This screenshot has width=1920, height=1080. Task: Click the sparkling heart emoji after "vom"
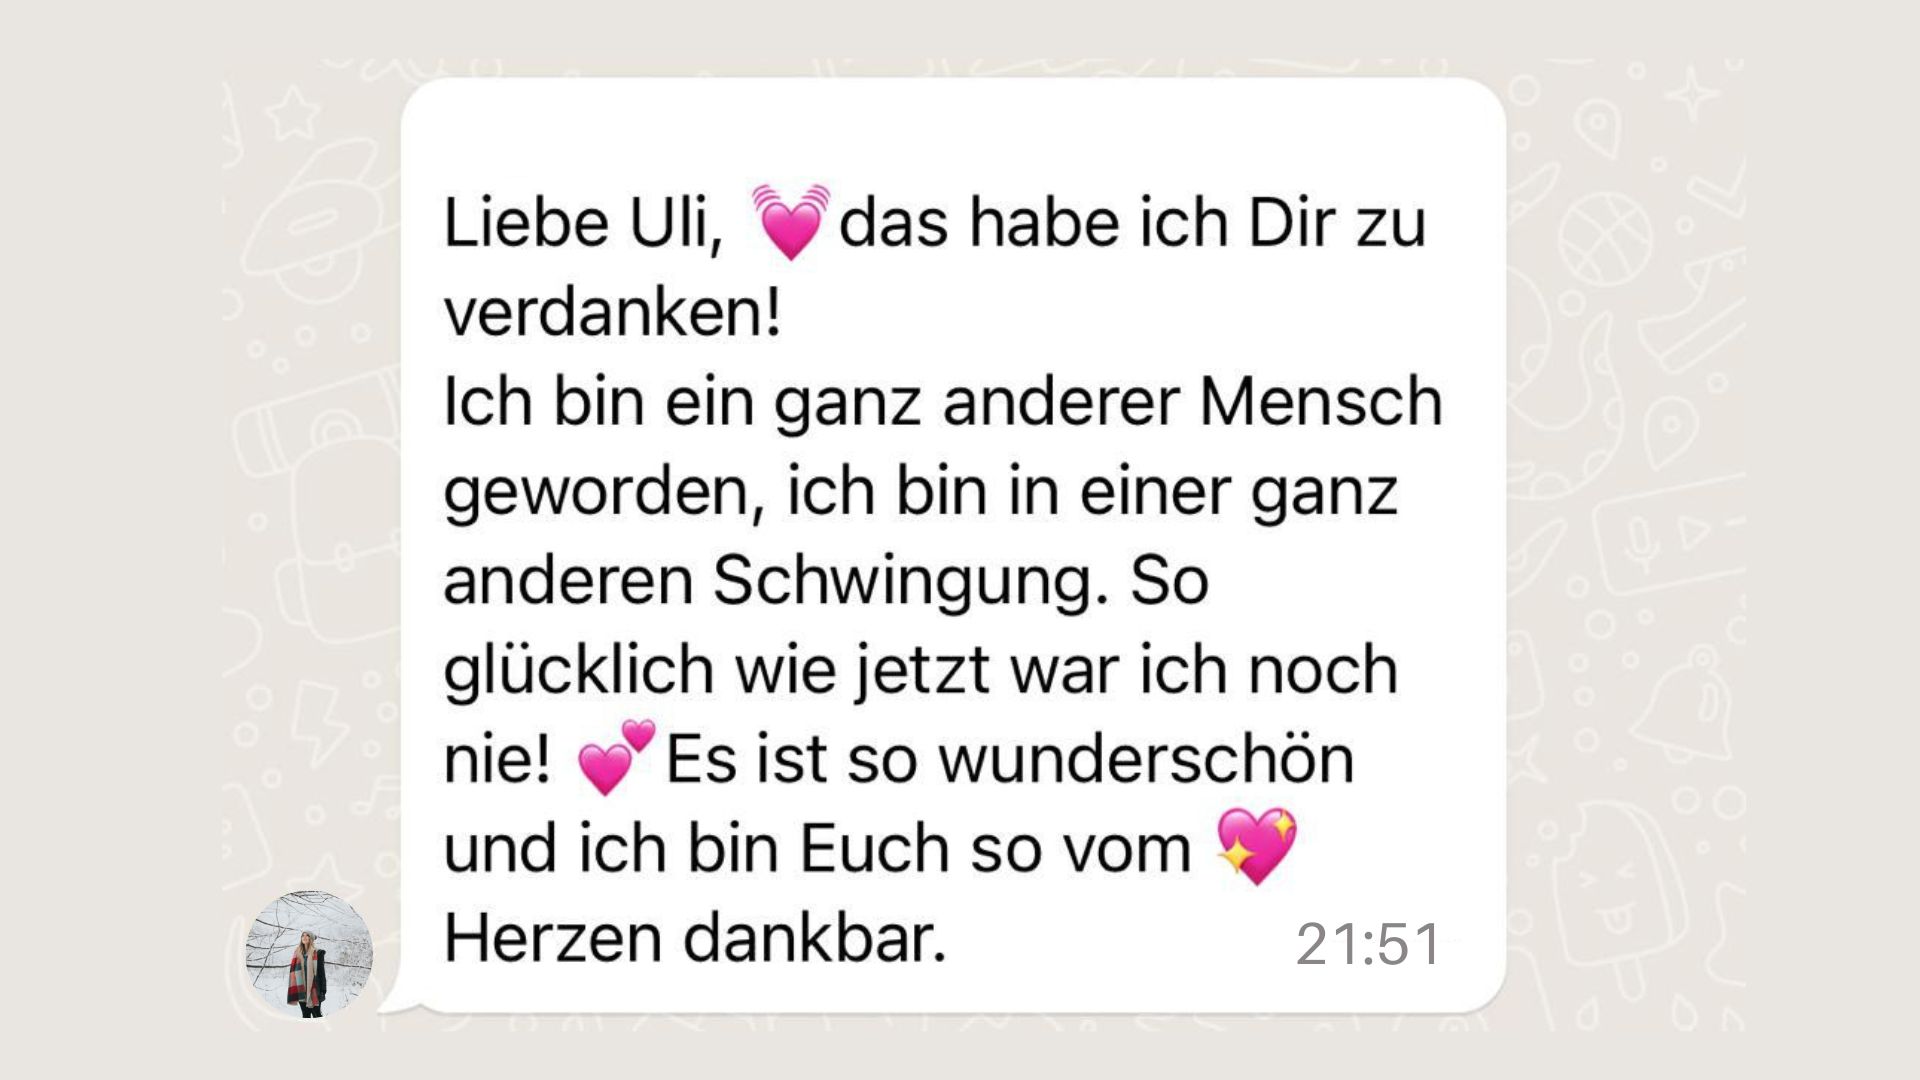coord(1256,846)
